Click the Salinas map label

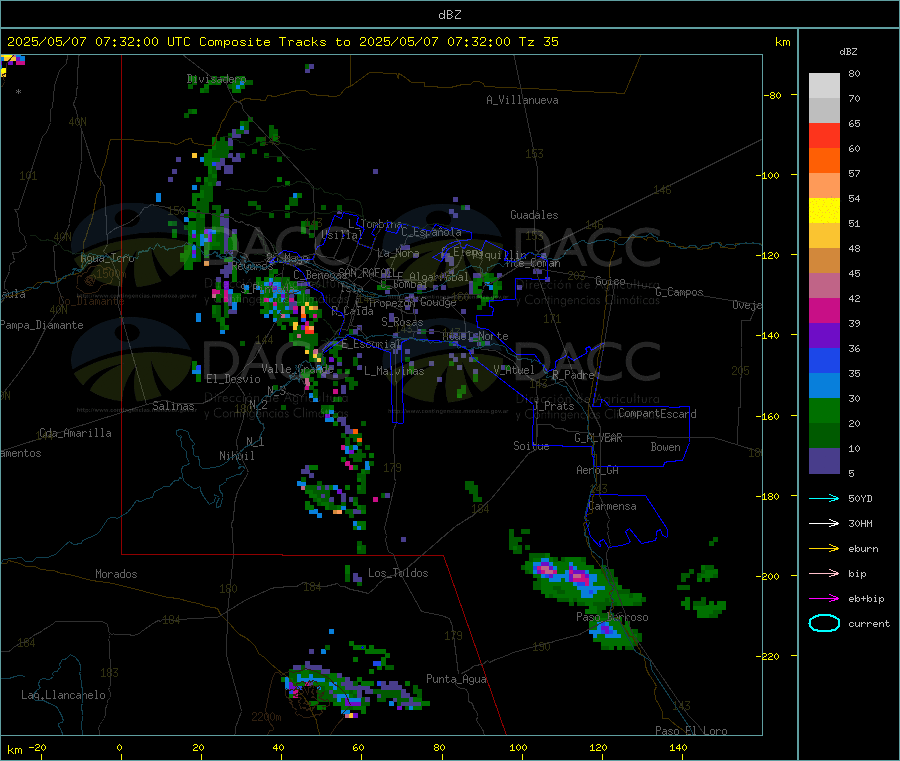pos(173,406)
